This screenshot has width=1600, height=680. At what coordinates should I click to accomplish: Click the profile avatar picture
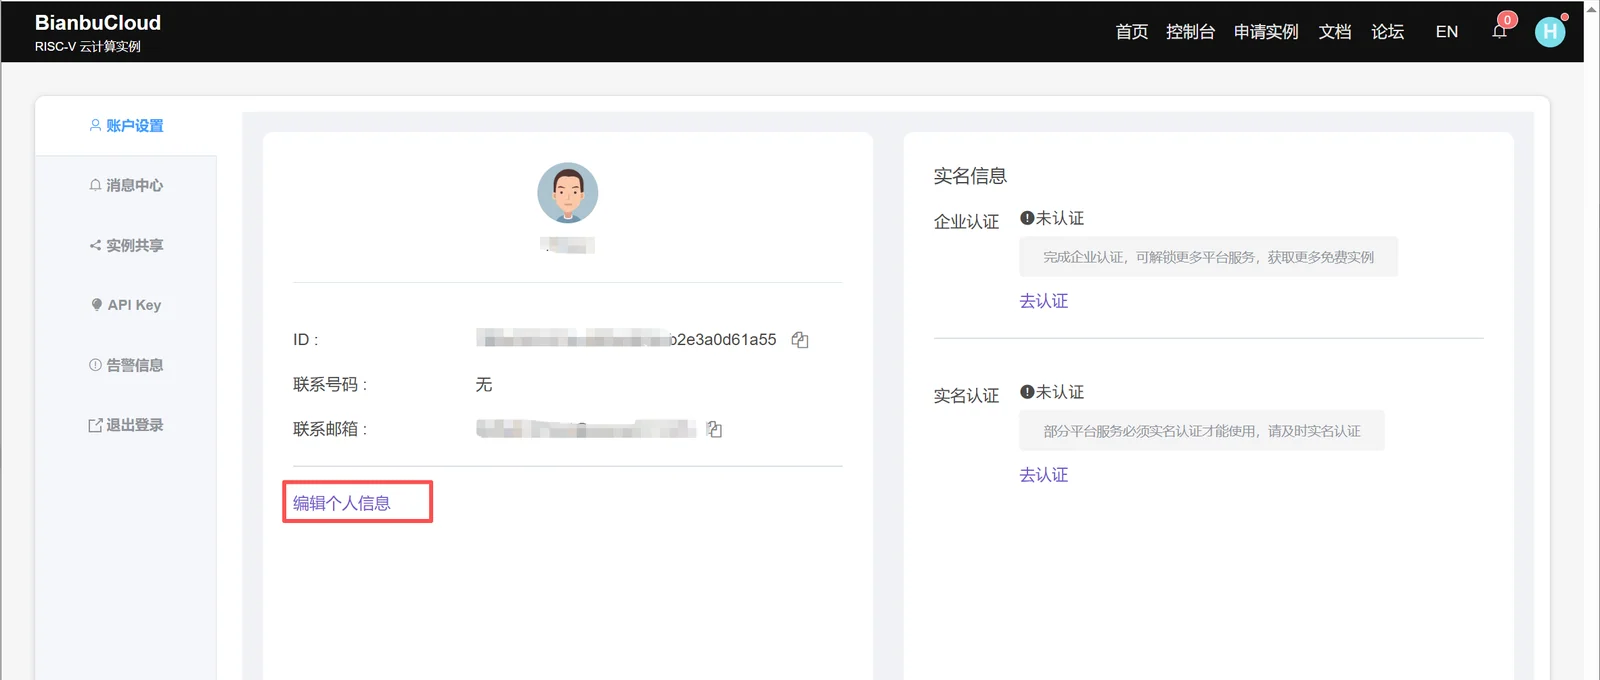[568, 193]
